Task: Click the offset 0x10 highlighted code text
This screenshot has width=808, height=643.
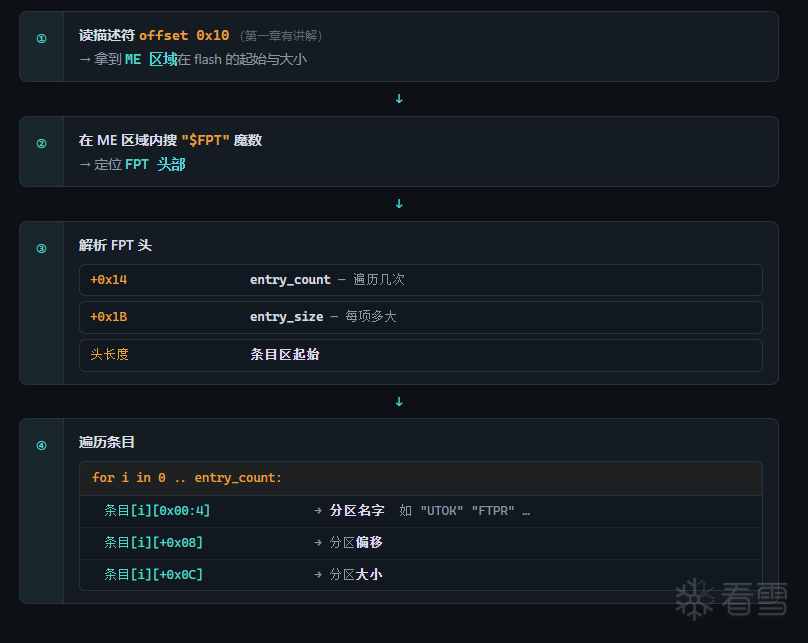Action: [184, 36]
